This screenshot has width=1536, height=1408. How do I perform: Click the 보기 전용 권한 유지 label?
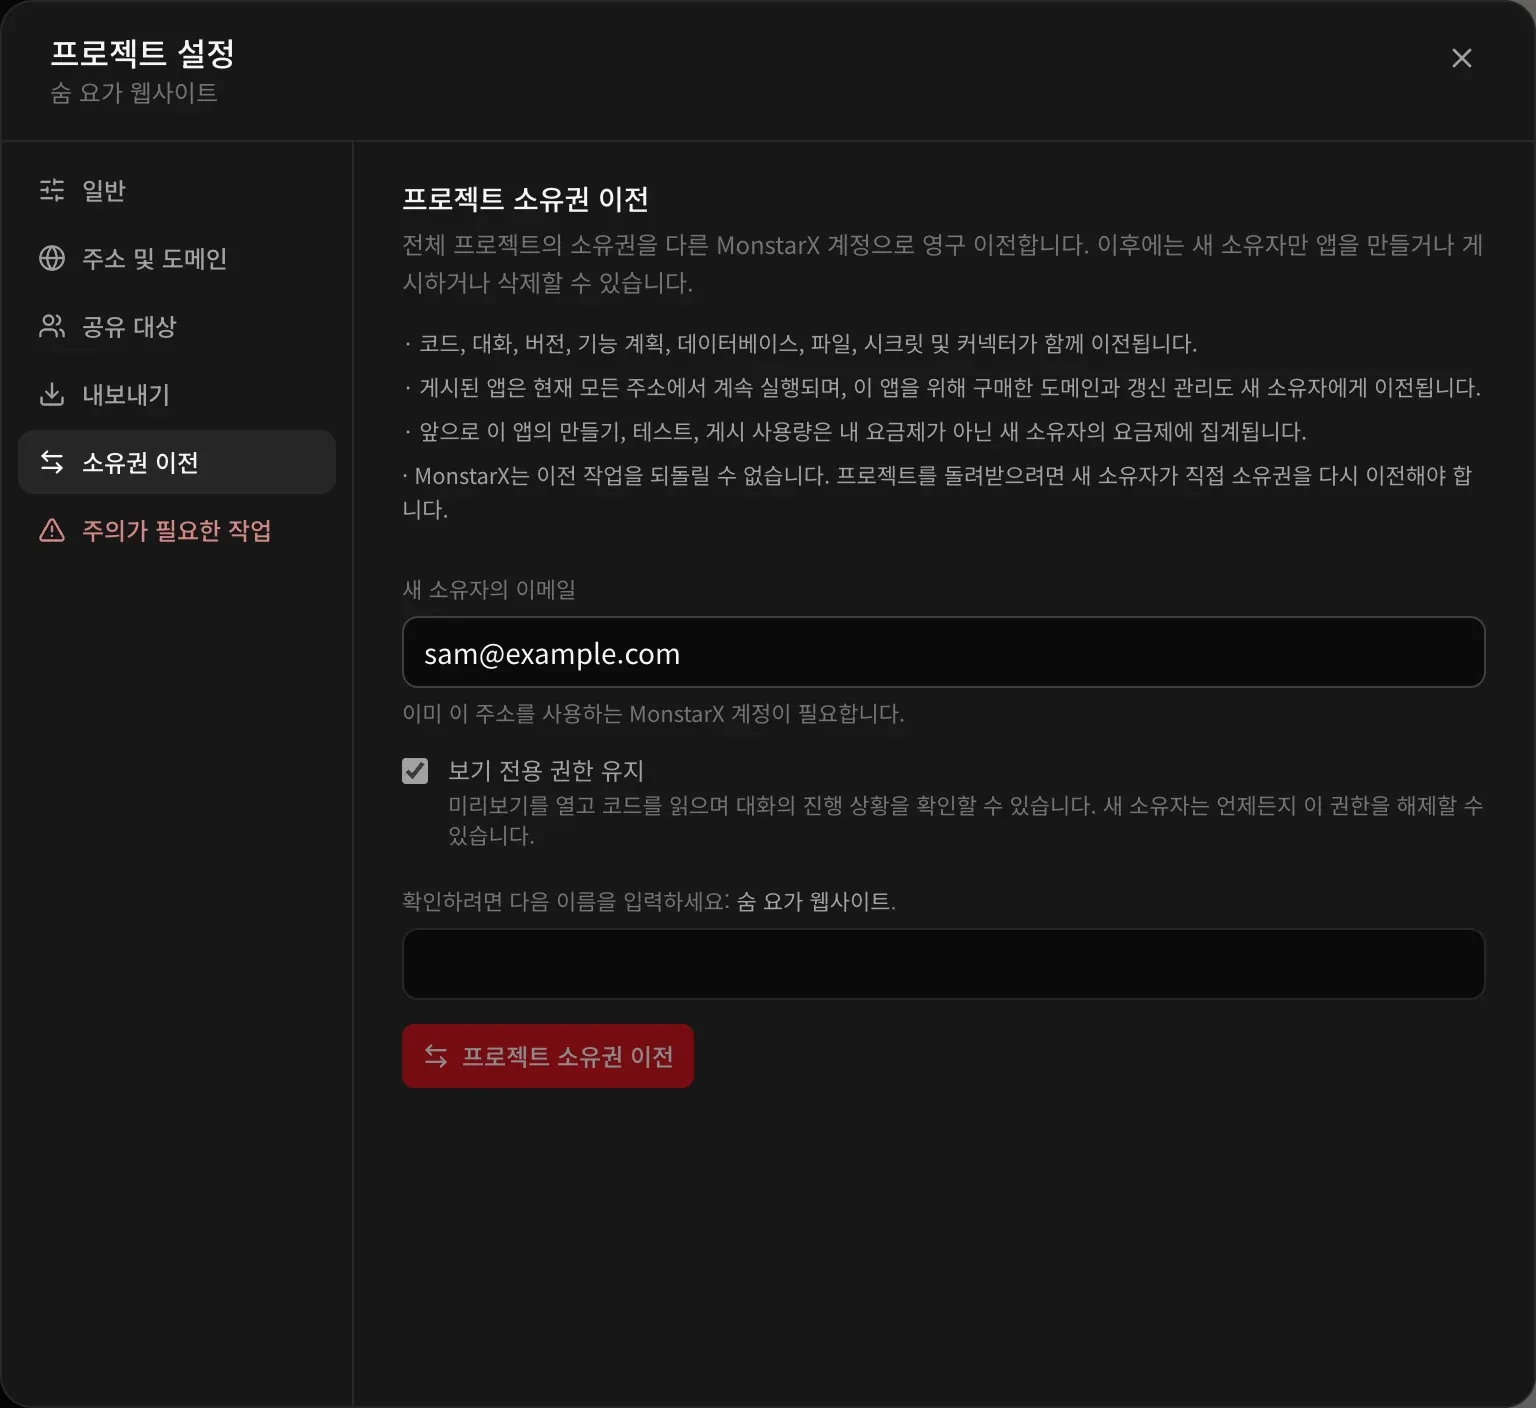pyautogui.click(x=546, y=771)
